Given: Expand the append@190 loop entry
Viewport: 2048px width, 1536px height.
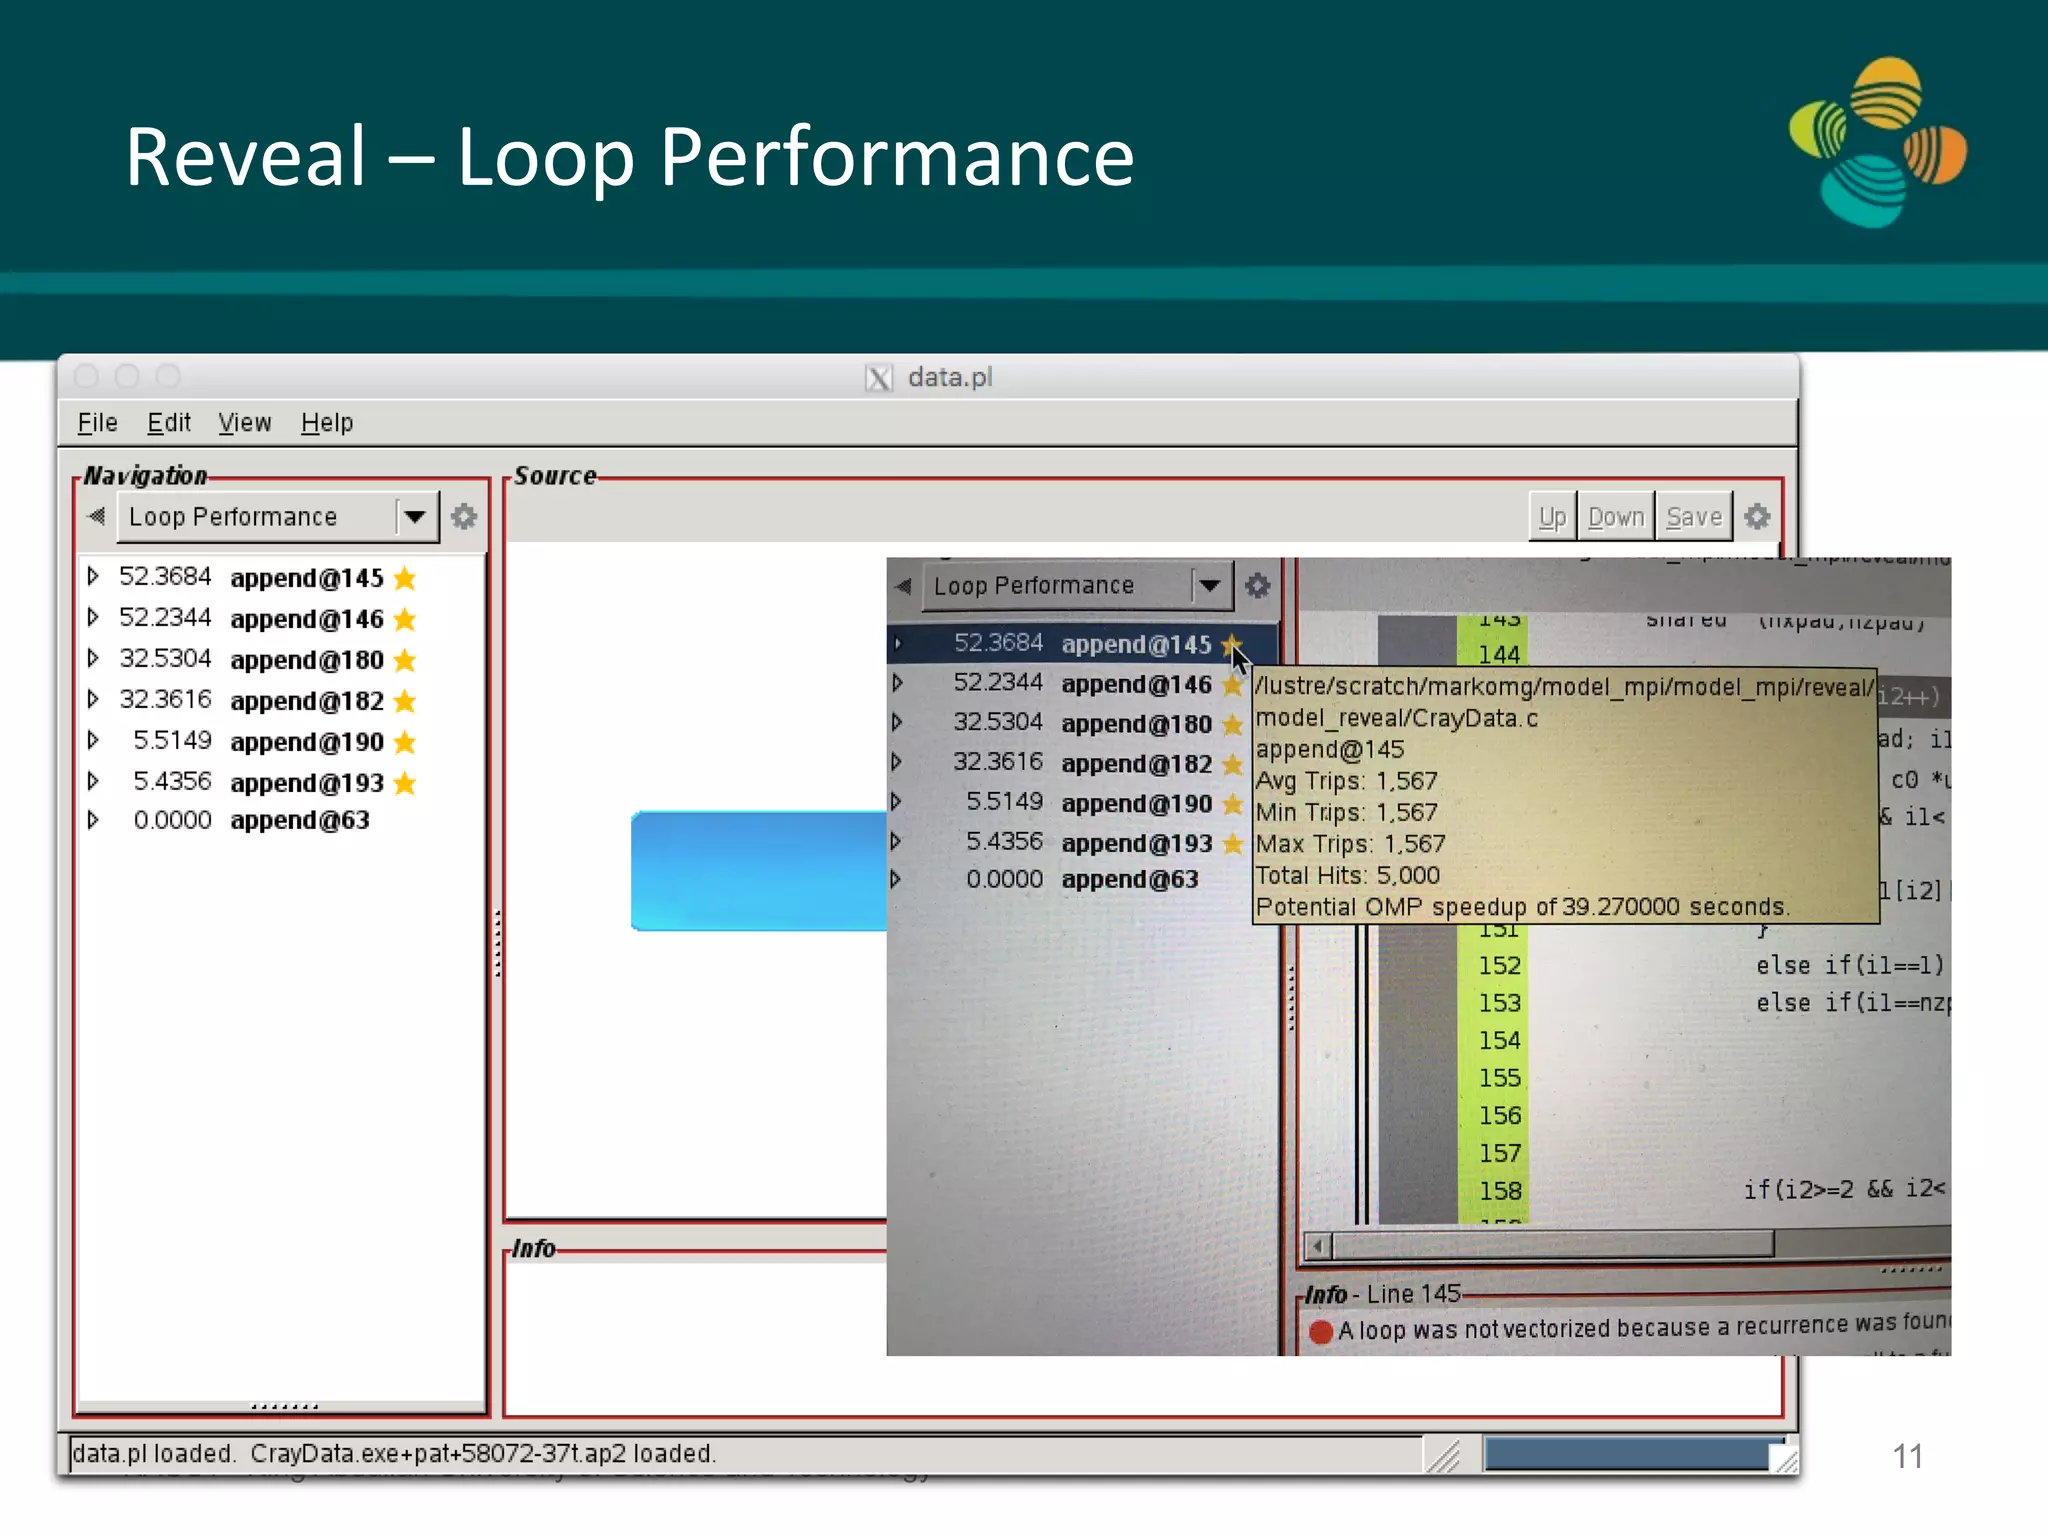Looking at the screenshot, I should [93, 741].
